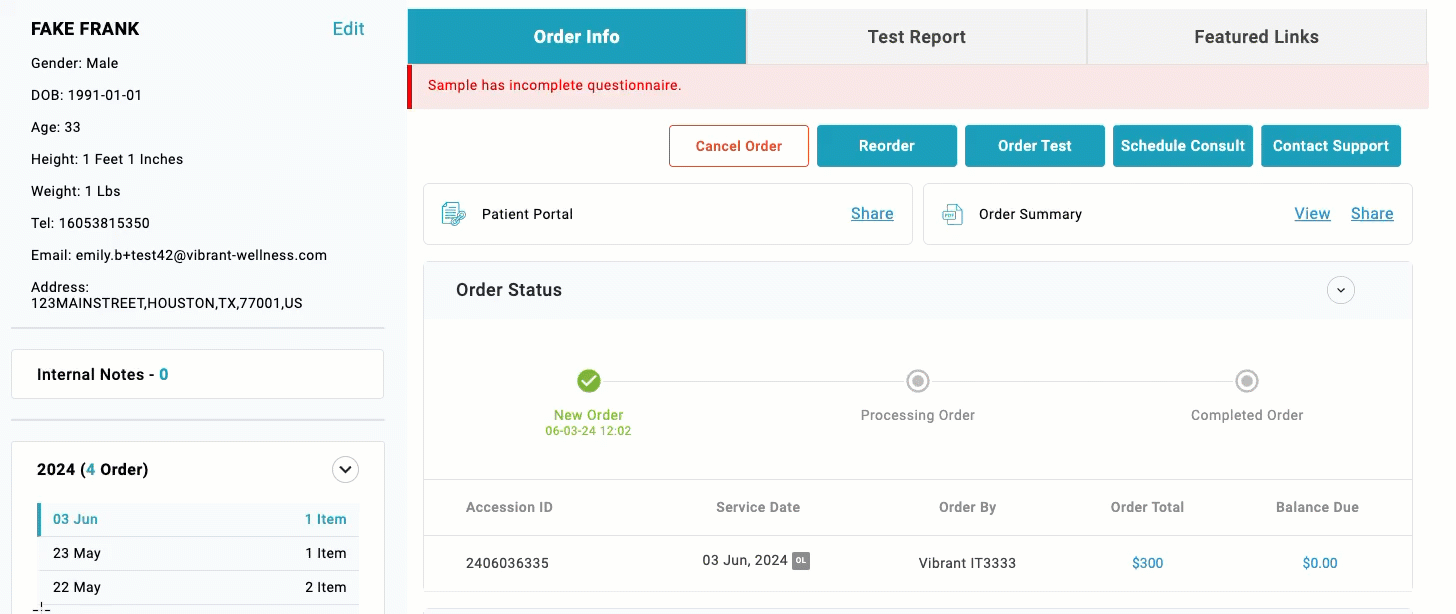
Task: Click the Completed Order step marker
Action: tap(1246, 381)
